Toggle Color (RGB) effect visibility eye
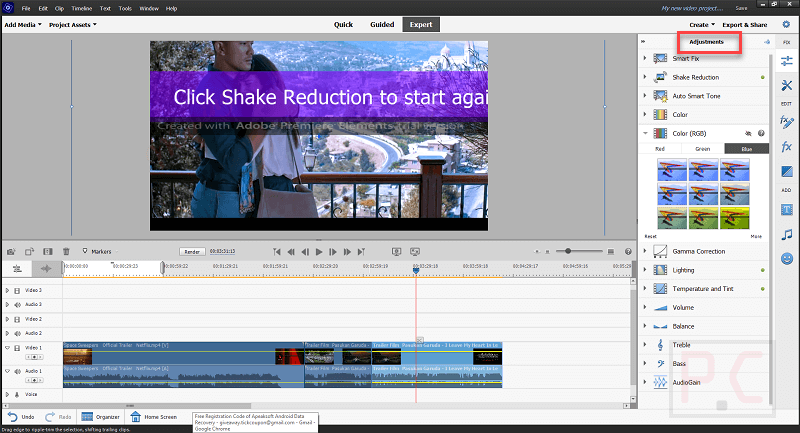 (x=748, y=133)
